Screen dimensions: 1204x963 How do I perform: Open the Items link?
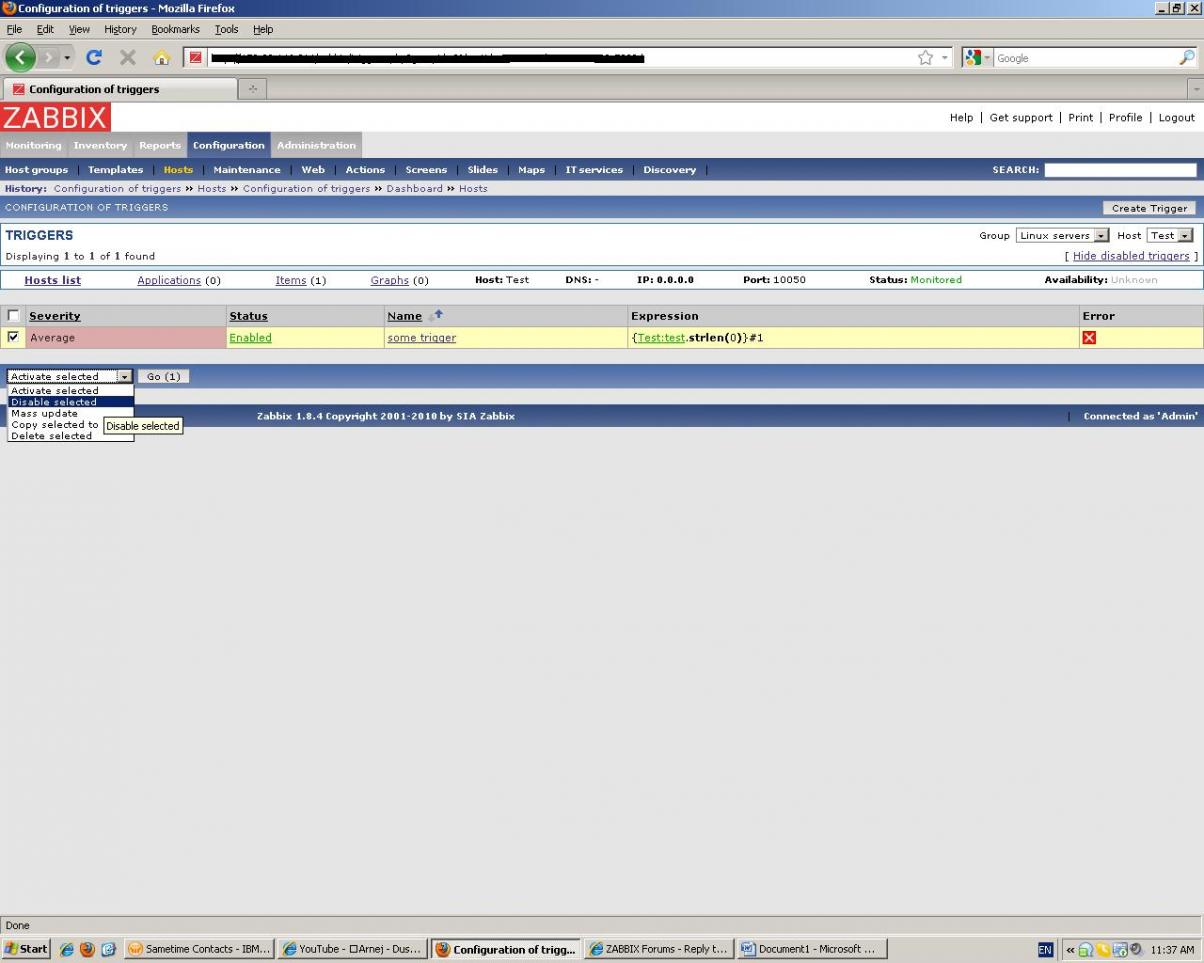tap(291, 280)
